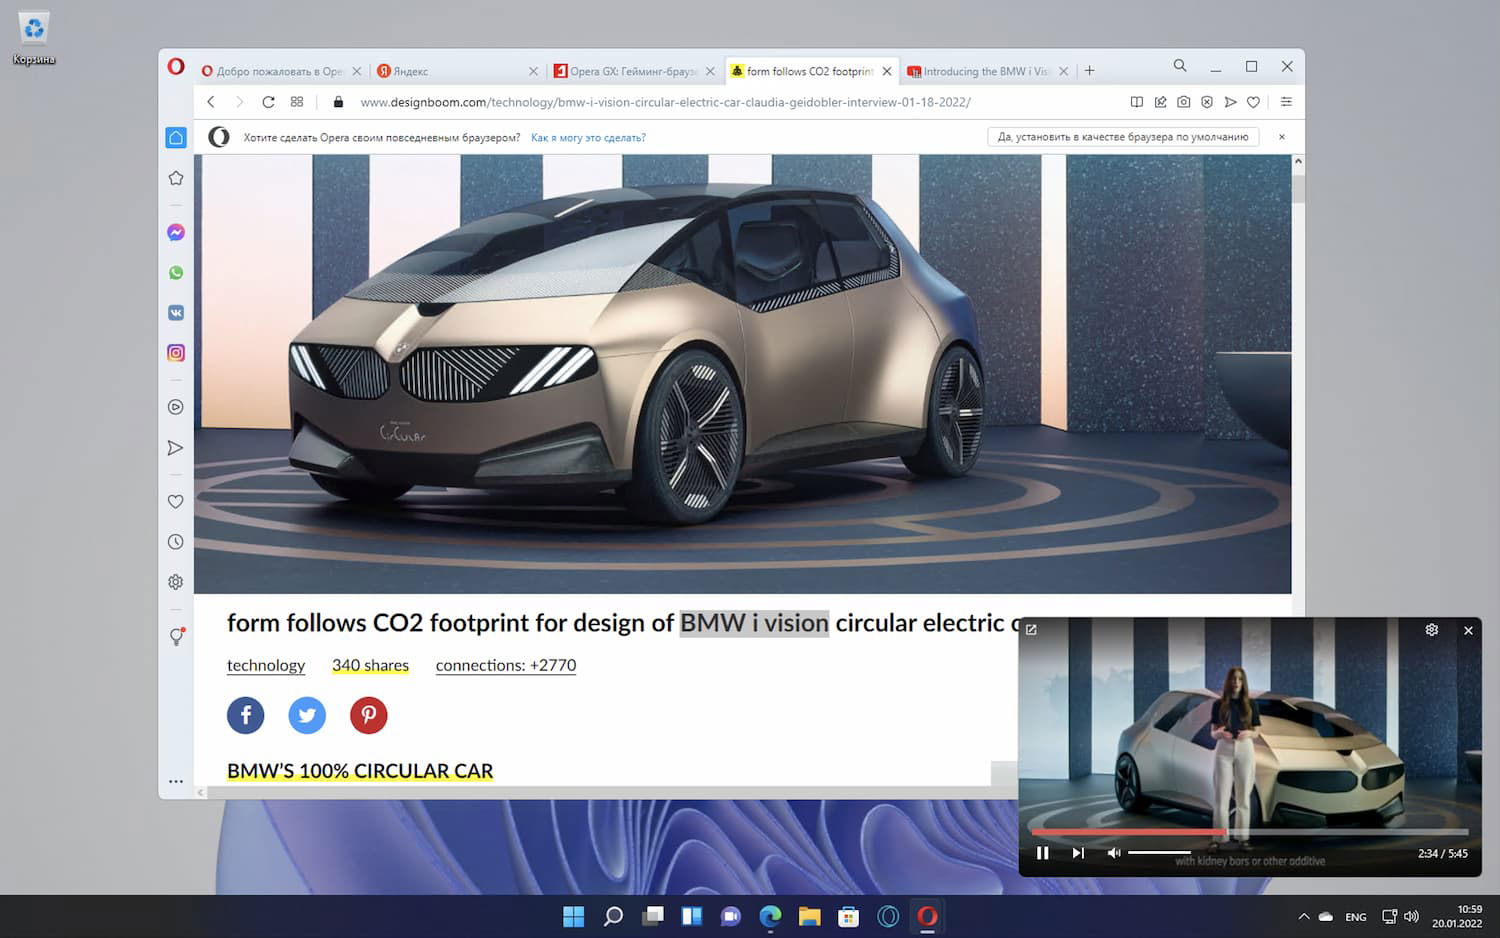1500x938 pixels.
Task: Open the Opera main menu logo
Action: pyautogui.click(x=176, y=67)
